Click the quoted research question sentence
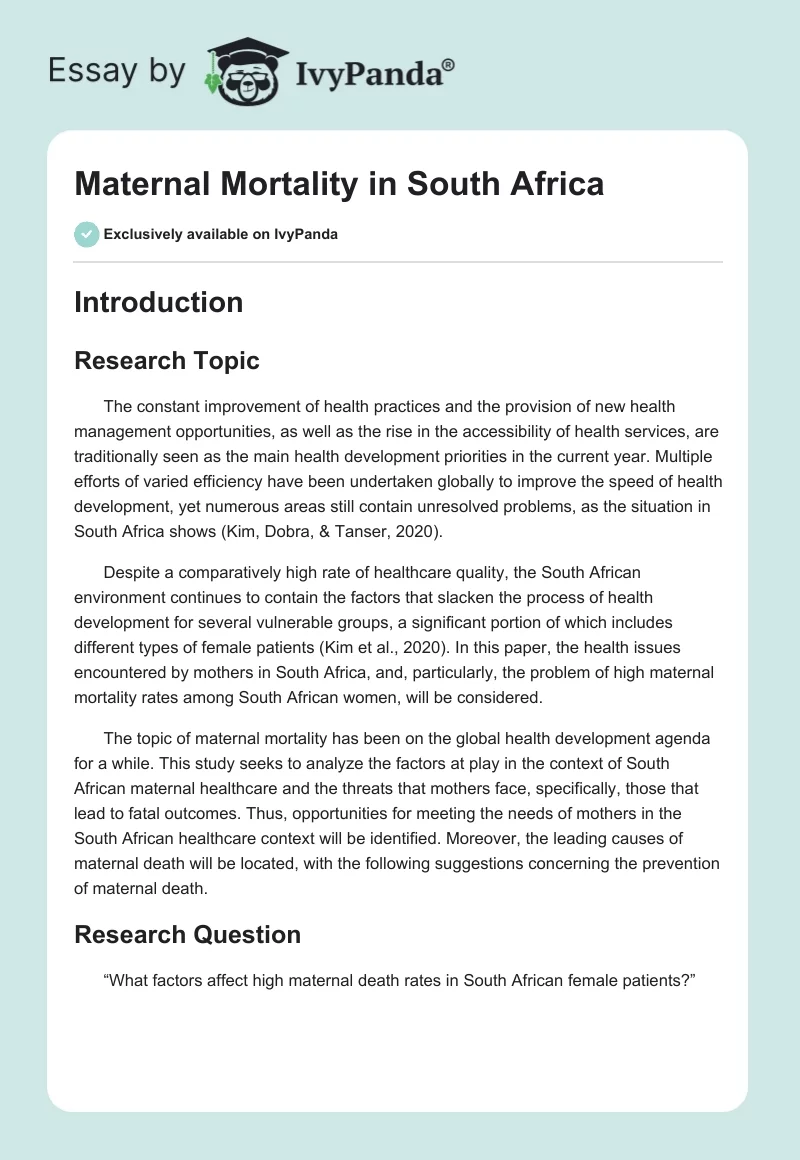Screen dimensions: 800x1160 (399, 982)
